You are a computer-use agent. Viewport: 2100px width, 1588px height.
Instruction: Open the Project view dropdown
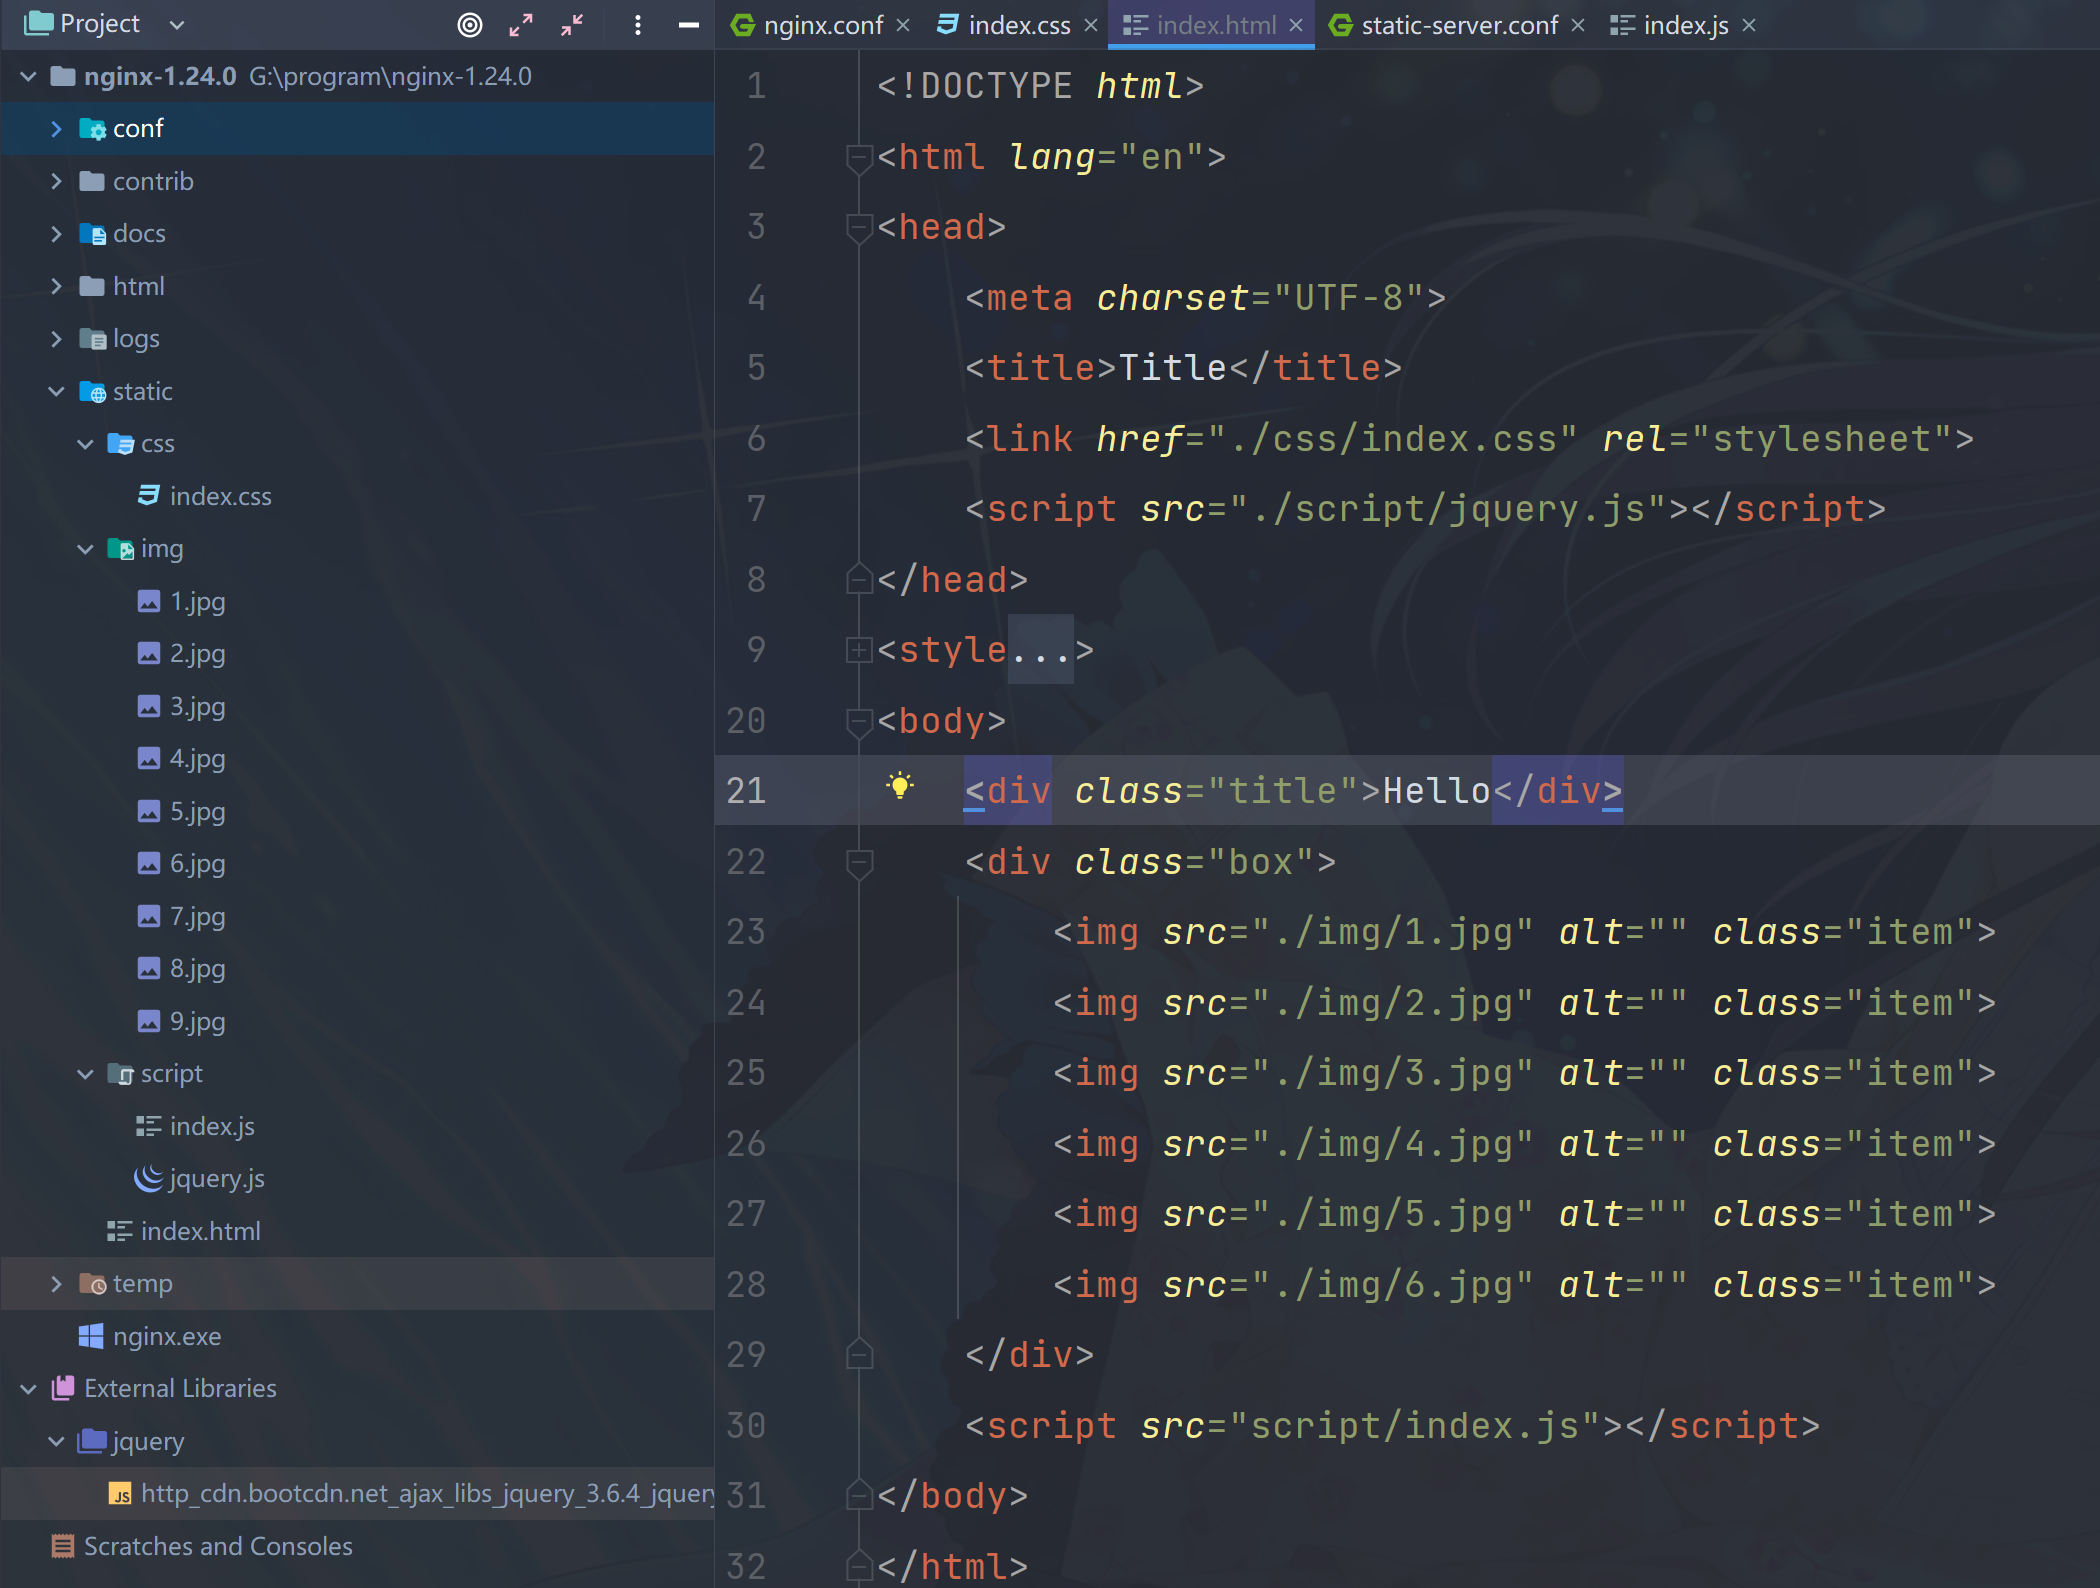(x=177, y=25)
